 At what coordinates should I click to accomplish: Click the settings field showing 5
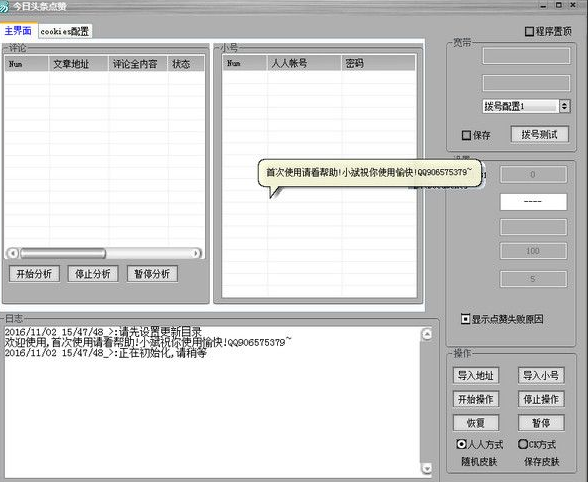[533, 279]
